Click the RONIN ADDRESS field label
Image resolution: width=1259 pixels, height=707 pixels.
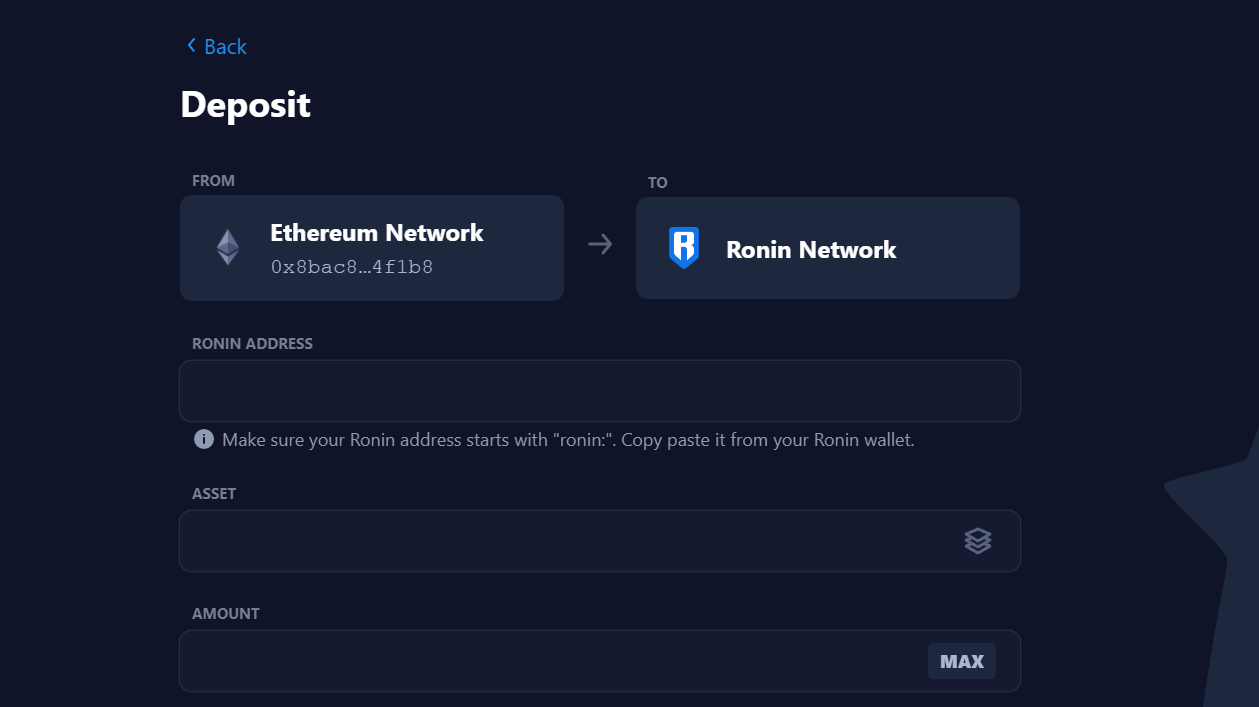[252, 344]
